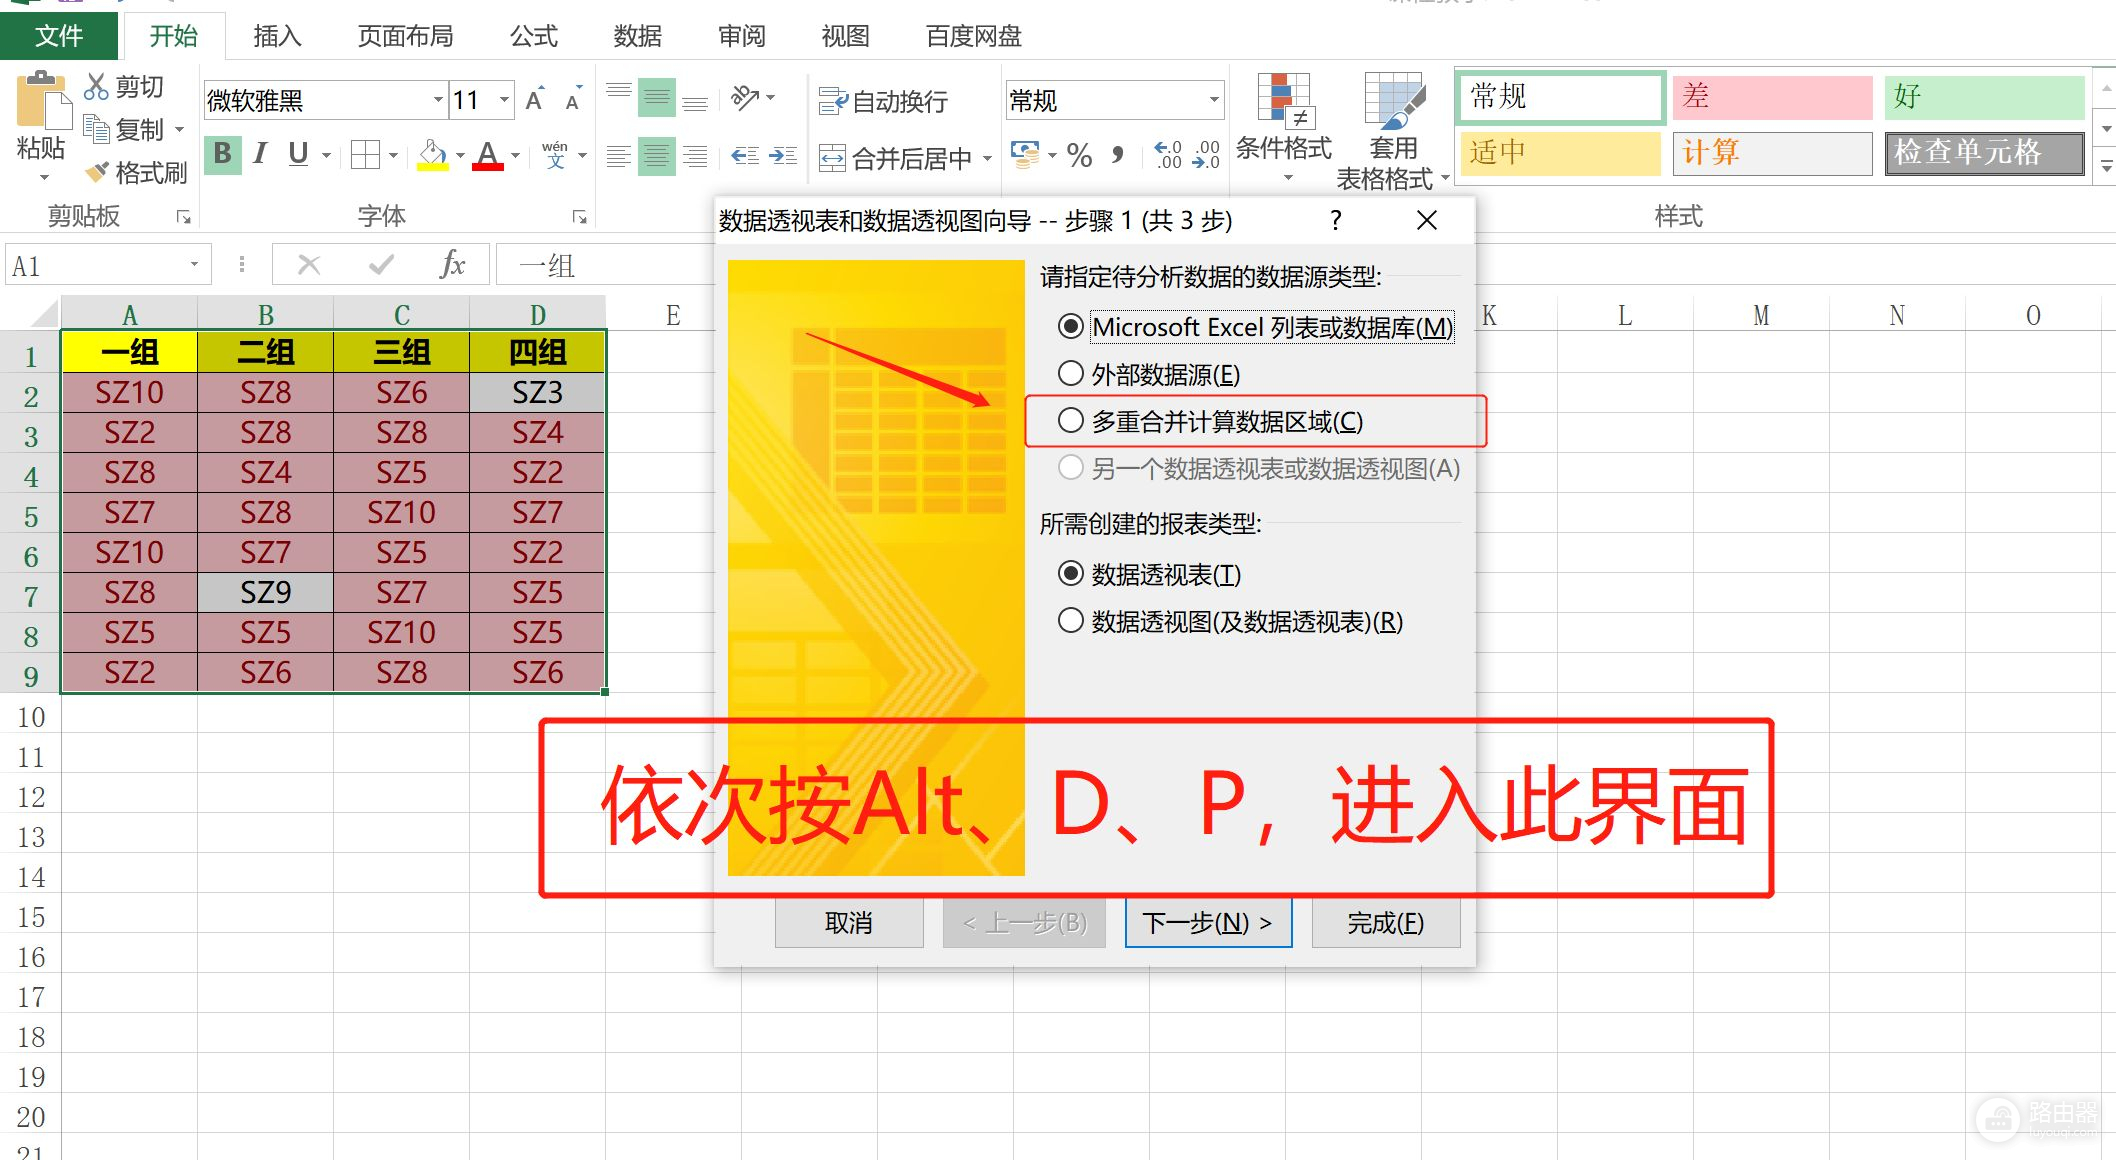
Task: Click the 取消 button in wizard
Action: (848, 922)
